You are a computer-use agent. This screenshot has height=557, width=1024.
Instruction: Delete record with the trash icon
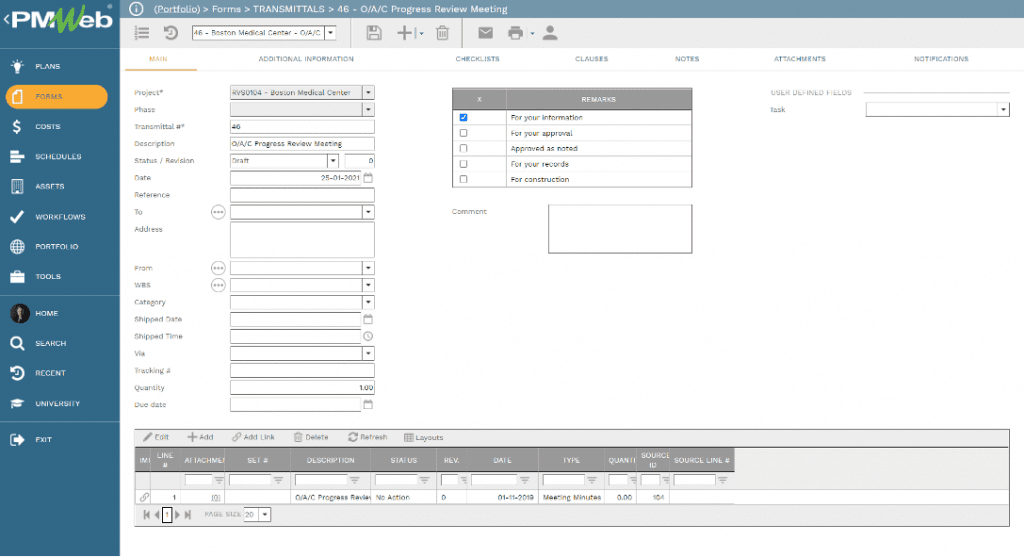443,33
